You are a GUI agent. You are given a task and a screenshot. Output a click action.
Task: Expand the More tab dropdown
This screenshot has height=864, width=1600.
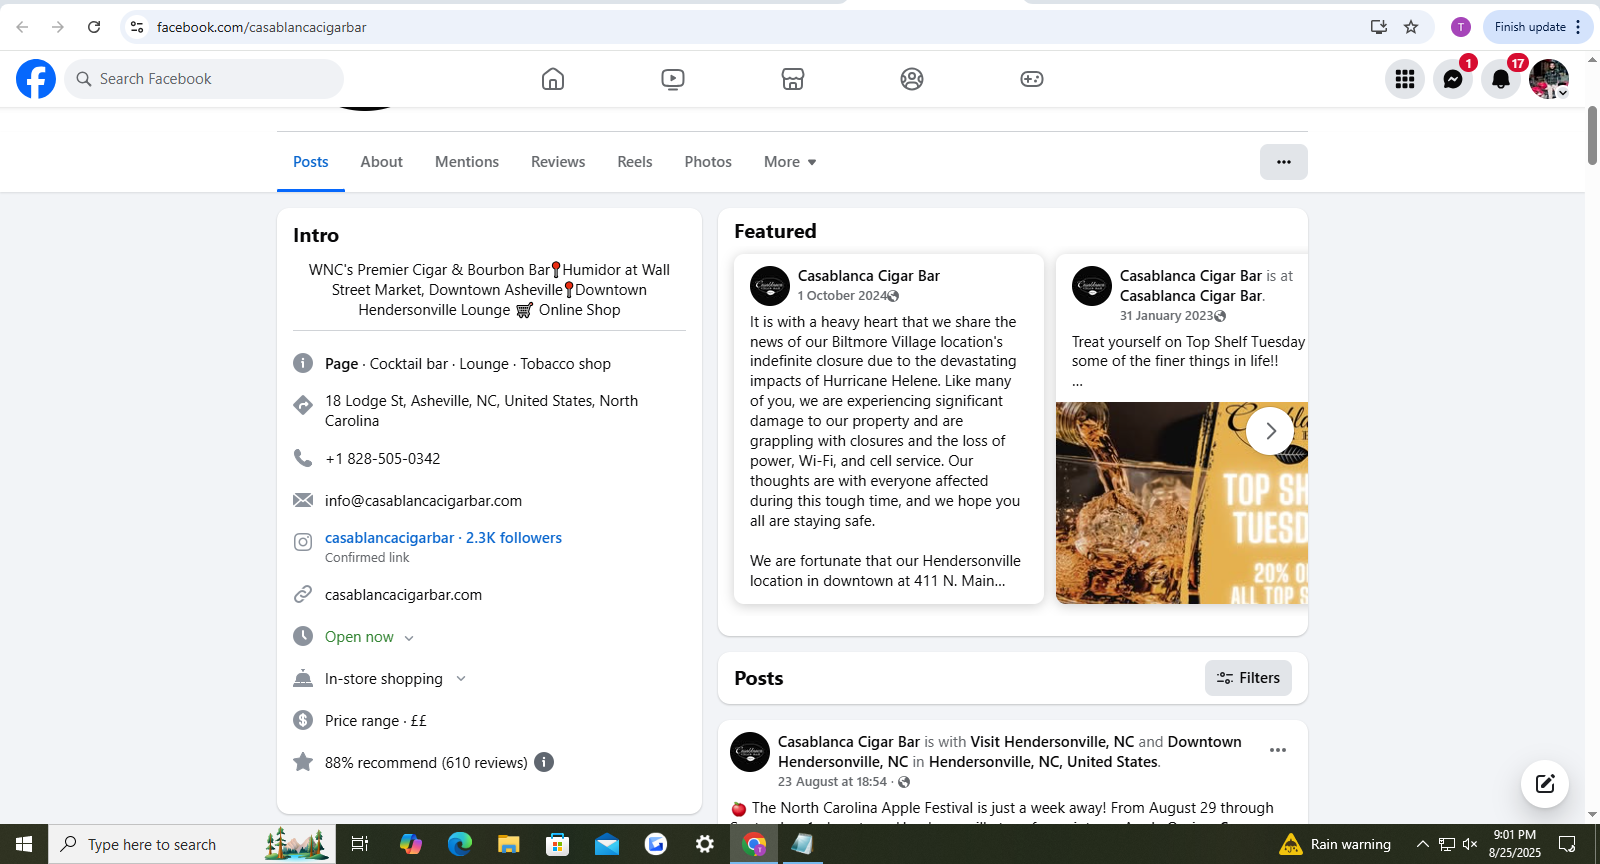[x=790, y=162]
